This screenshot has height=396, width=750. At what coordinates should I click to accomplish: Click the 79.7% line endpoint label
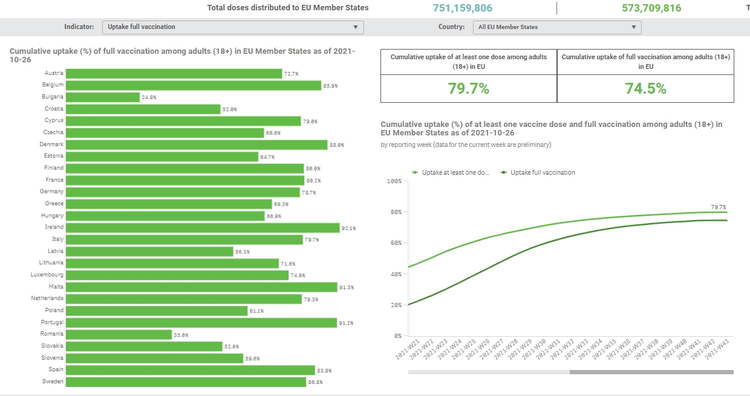coord(718,207)
